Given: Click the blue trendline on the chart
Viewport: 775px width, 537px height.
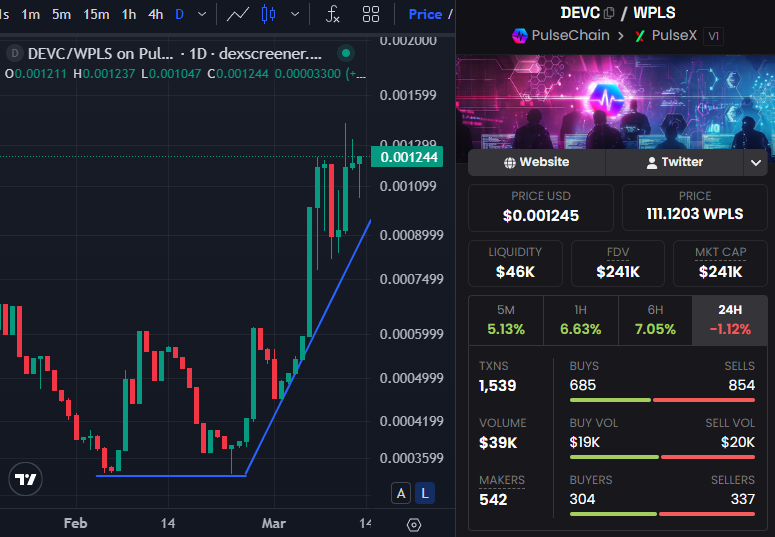Looking at the screenshot, I should click(x=308, y=349).
